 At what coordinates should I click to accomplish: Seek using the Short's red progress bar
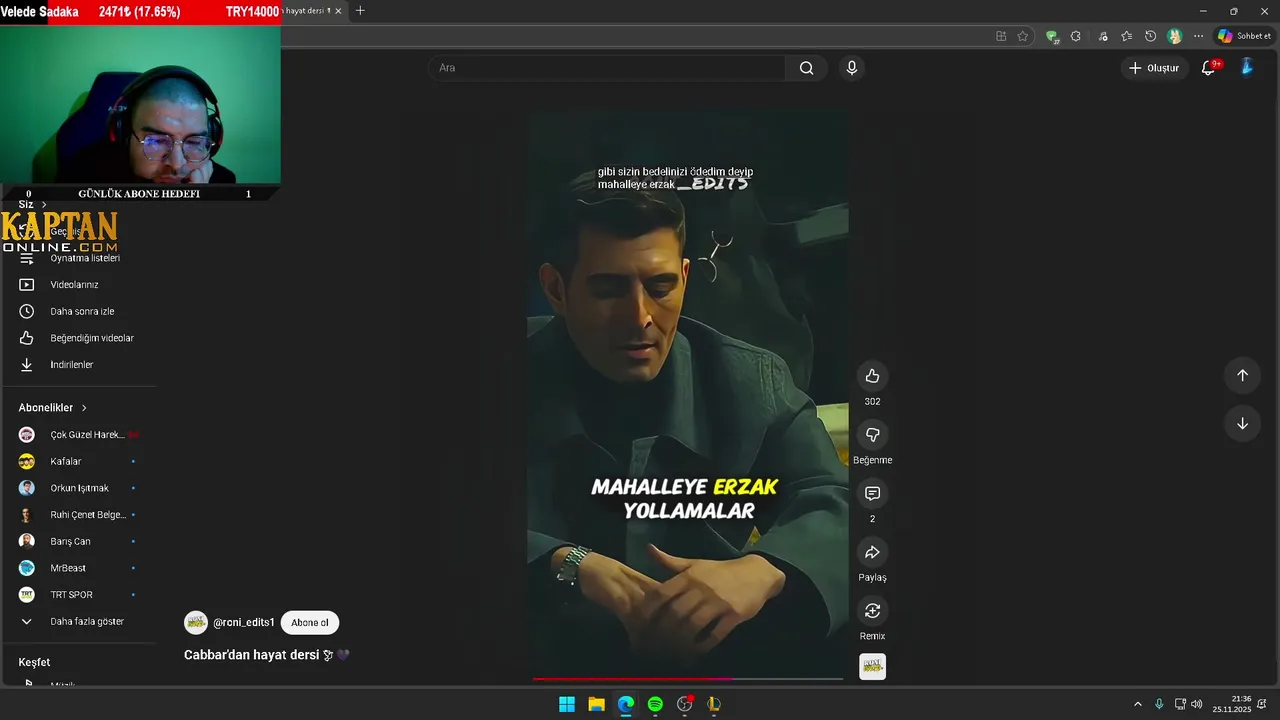point(688,679)
